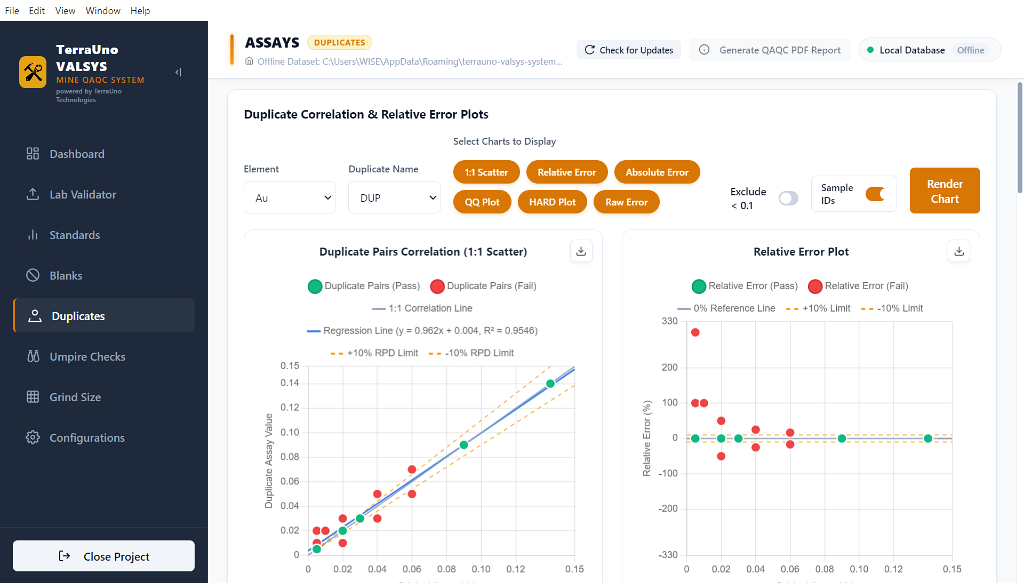Click the Lab Validator upload icon
This screenshot has height=583, width=1024.
coord(33,194)
